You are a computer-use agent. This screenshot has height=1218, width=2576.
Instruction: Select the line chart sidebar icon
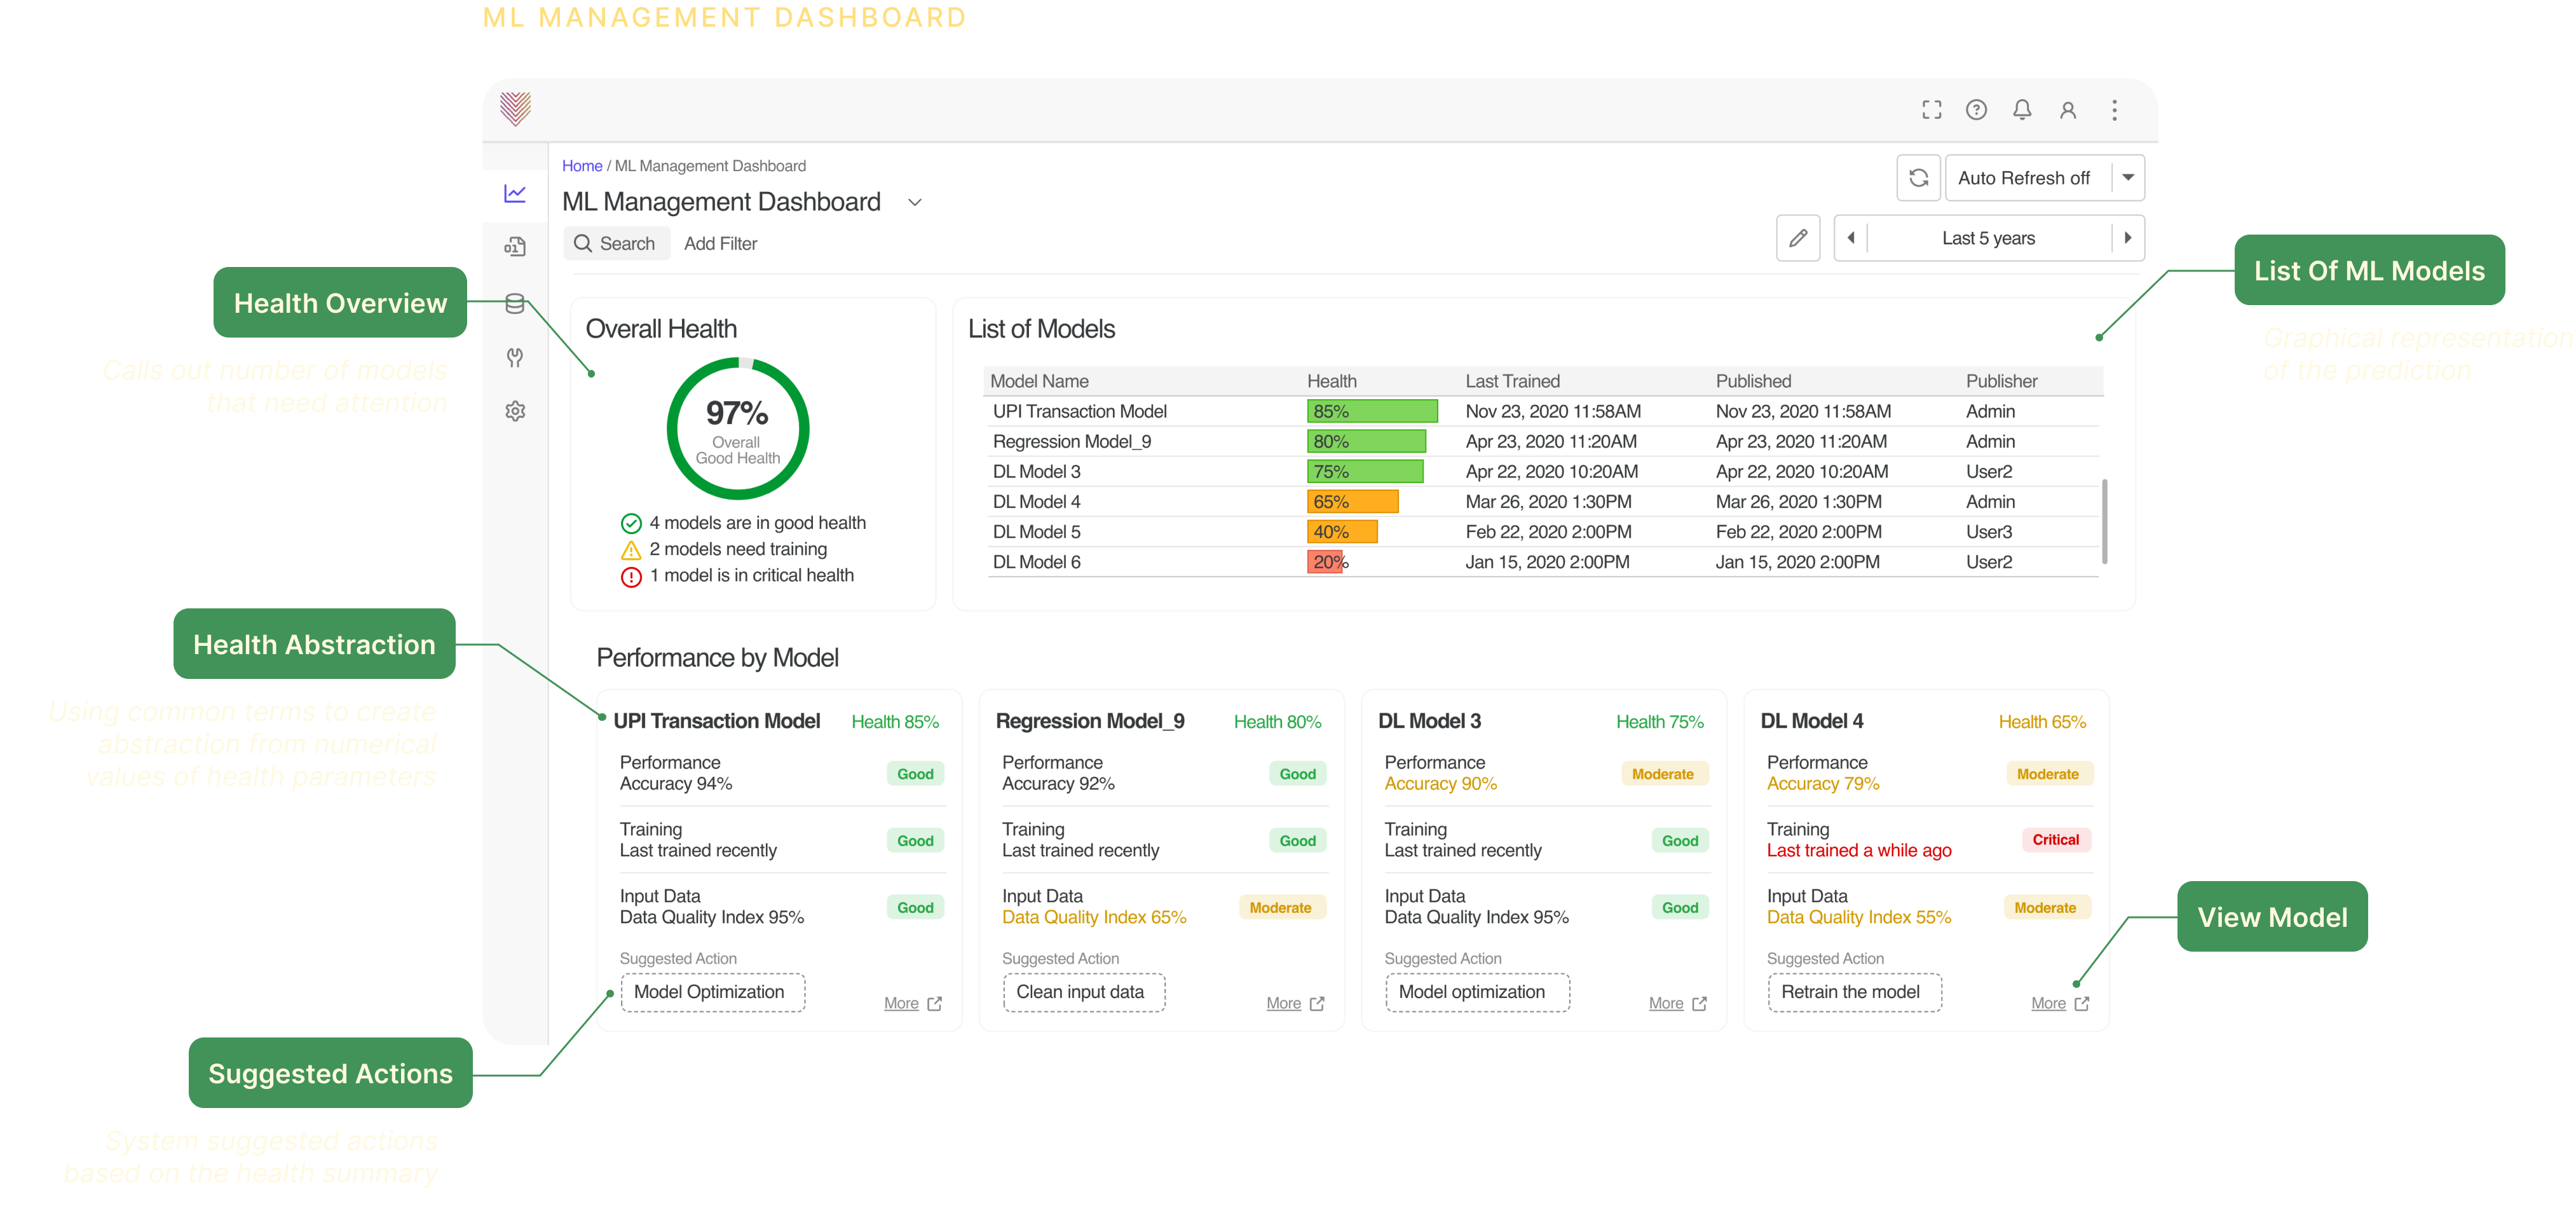515,193
